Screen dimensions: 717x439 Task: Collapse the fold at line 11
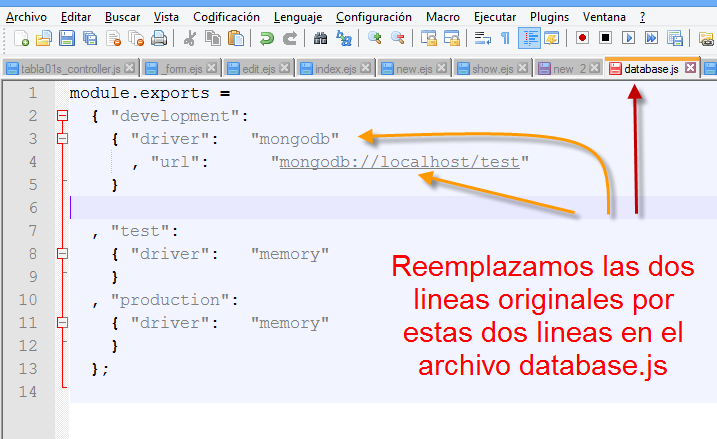pyautogui.click(x=63, y=323)
